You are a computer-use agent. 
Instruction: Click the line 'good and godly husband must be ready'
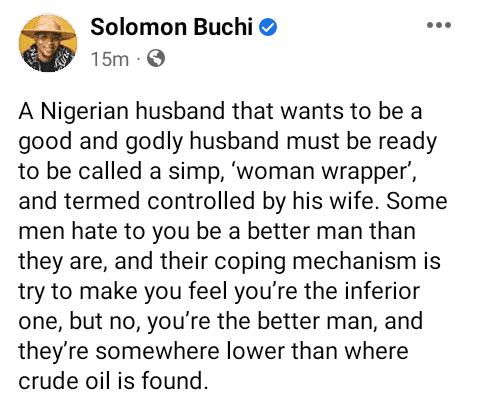227,142
